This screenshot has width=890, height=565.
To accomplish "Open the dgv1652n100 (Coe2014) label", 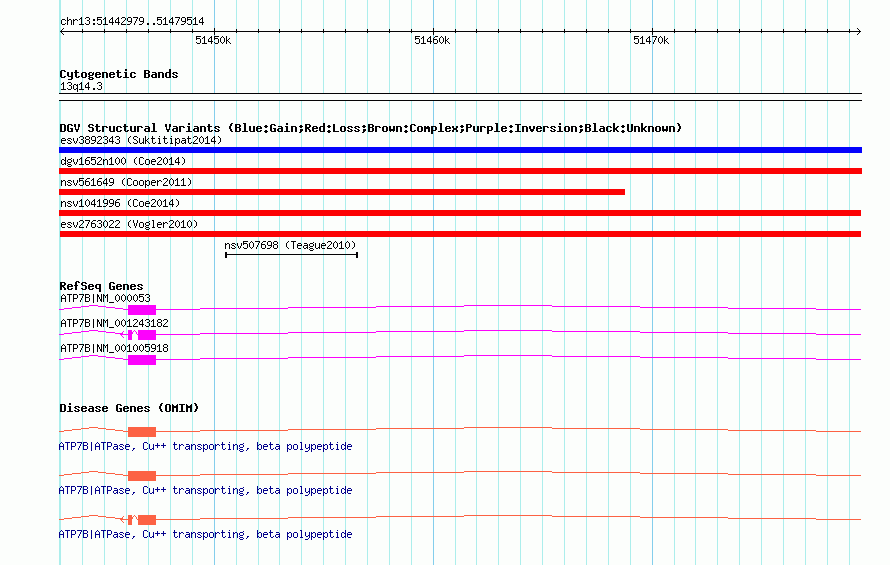I will (x=123, y=161).
